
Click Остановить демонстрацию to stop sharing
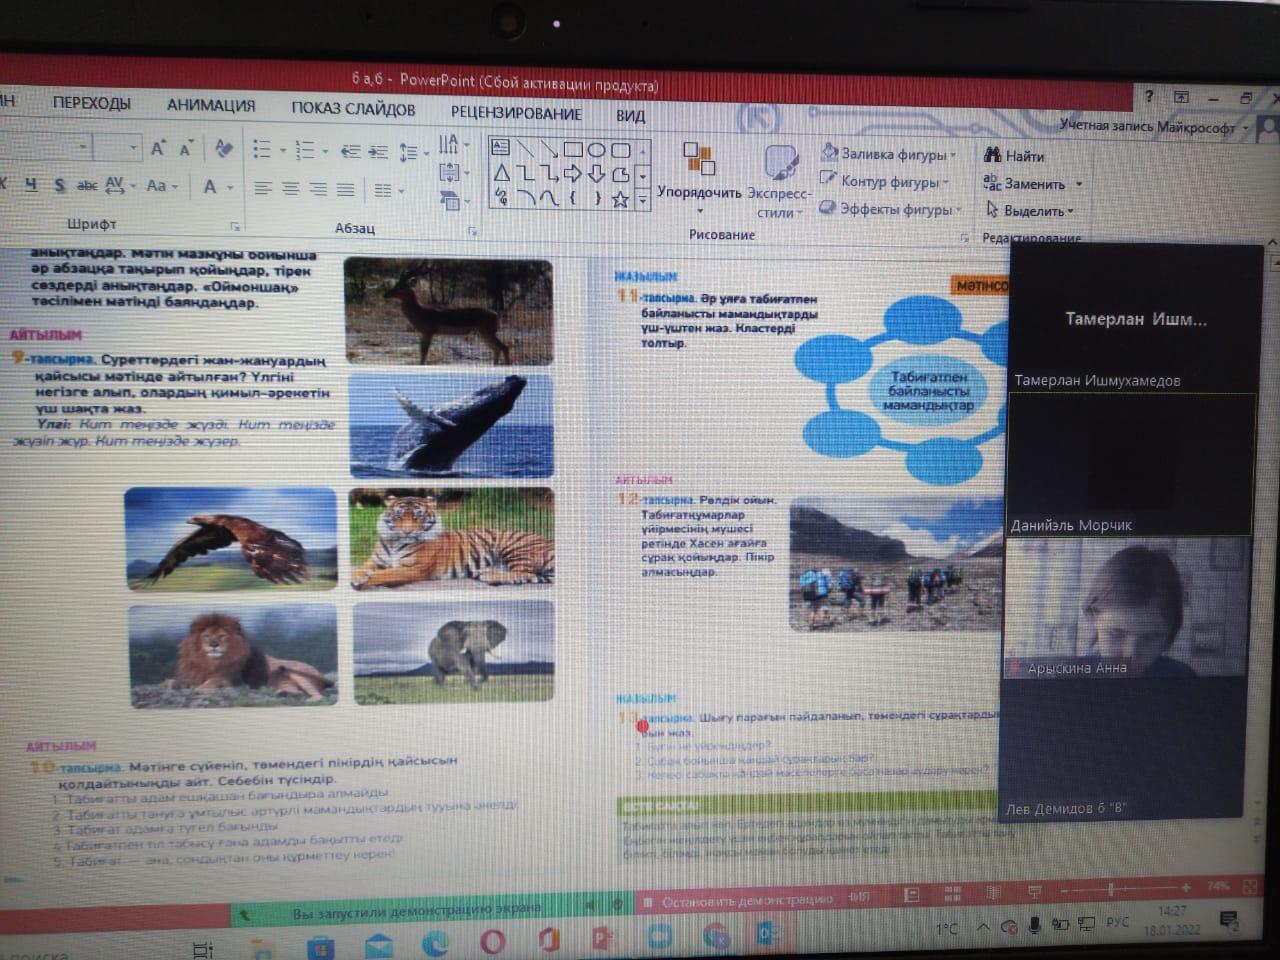(x=746, y=900)
